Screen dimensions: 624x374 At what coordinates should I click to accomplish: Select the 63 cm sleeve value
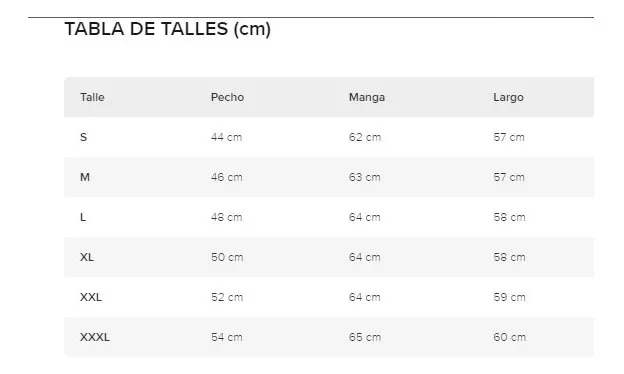365,177
